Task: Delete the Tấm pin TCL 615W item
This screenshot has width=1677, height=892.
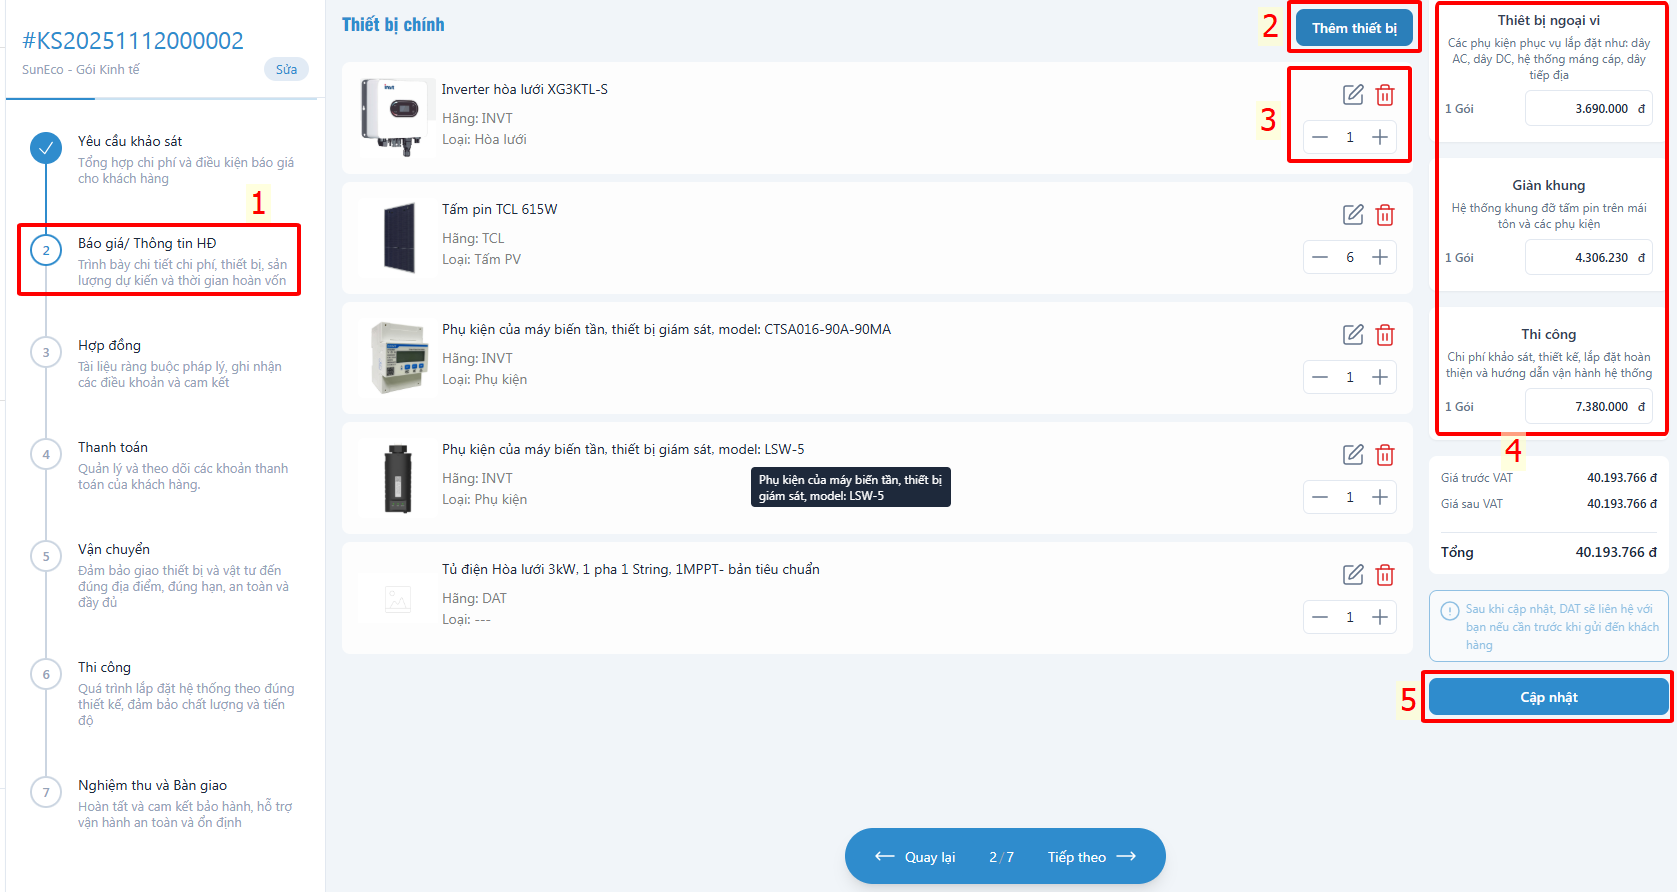Action: pyautogui.click(x=1385, y=215)
